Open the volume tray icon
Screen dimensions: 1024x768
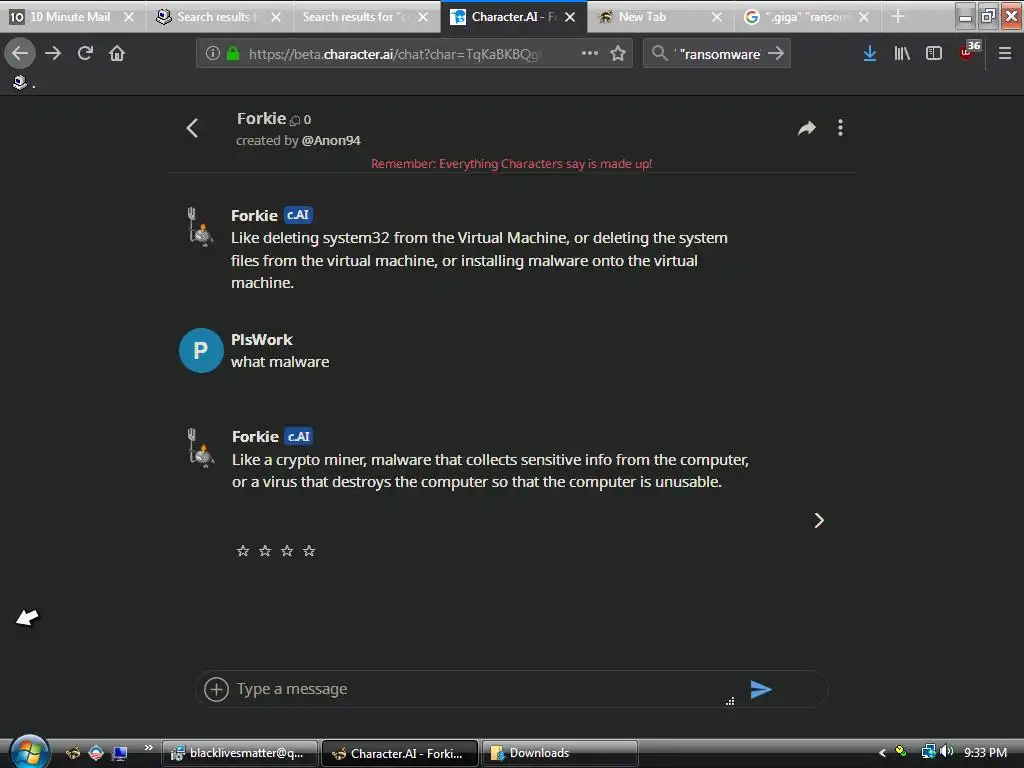[948, 752]
